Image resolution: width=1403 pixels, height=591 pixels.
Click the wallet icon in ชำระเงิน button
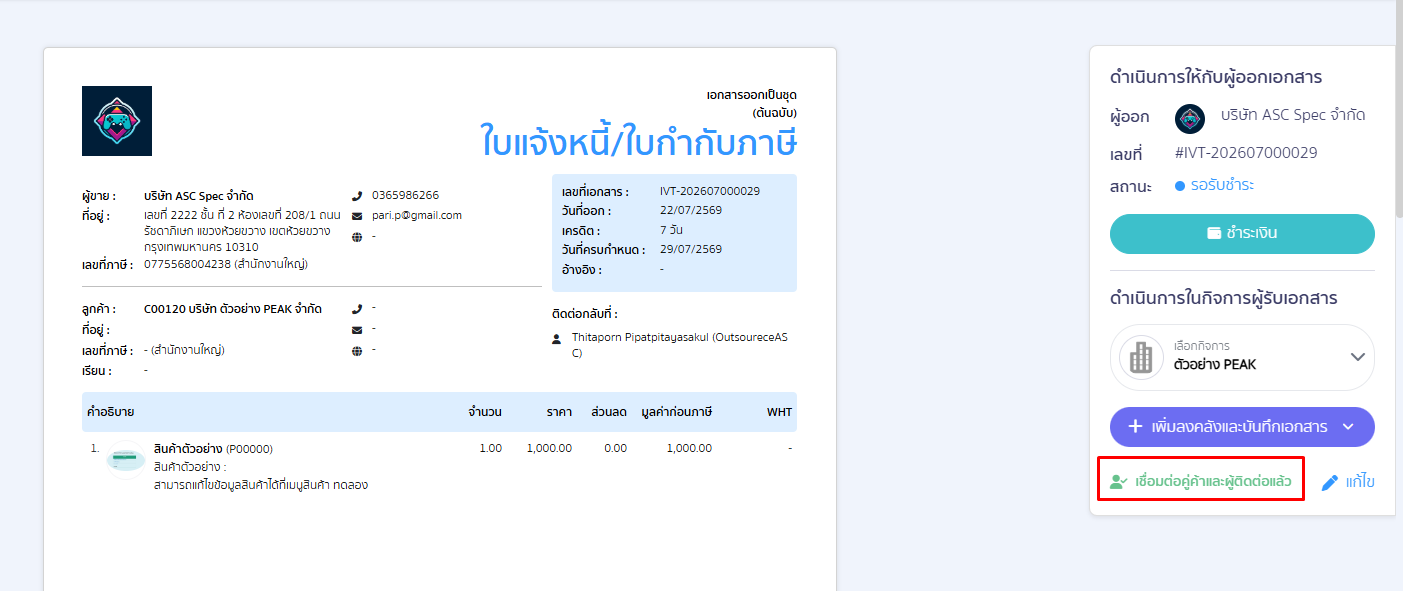pyautogui.click(x=1214, y=233)
